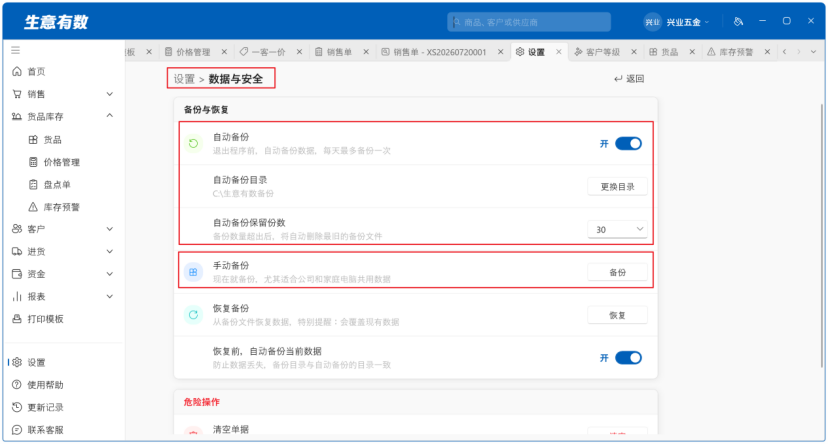
Task: Open the 自动备份保留份数 dropdown
Action: point(617,230)
